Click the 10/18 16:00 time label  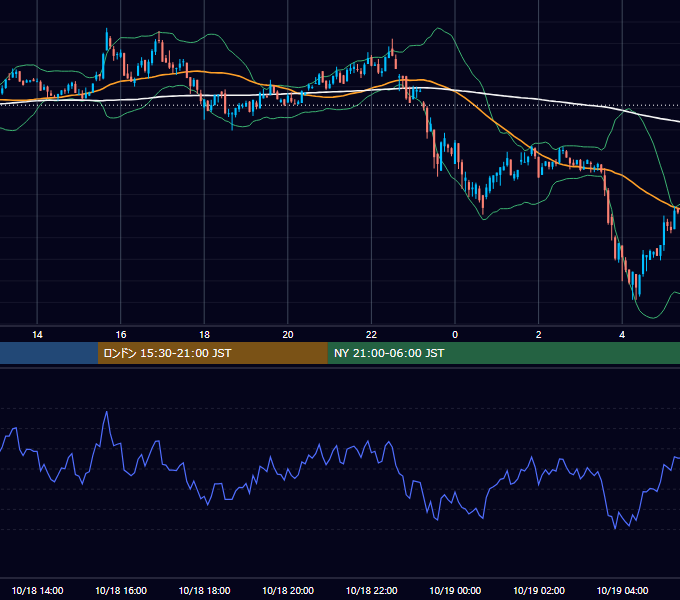(x=121, y=590)
